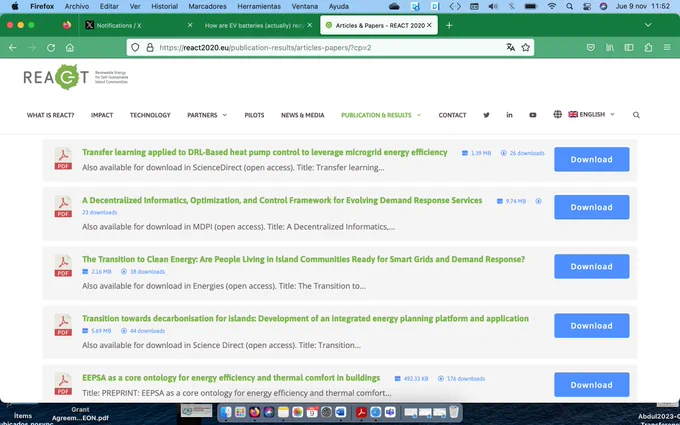Click the tracking protection shield icon
Viewport: 680px width, 425px height.
135,48
